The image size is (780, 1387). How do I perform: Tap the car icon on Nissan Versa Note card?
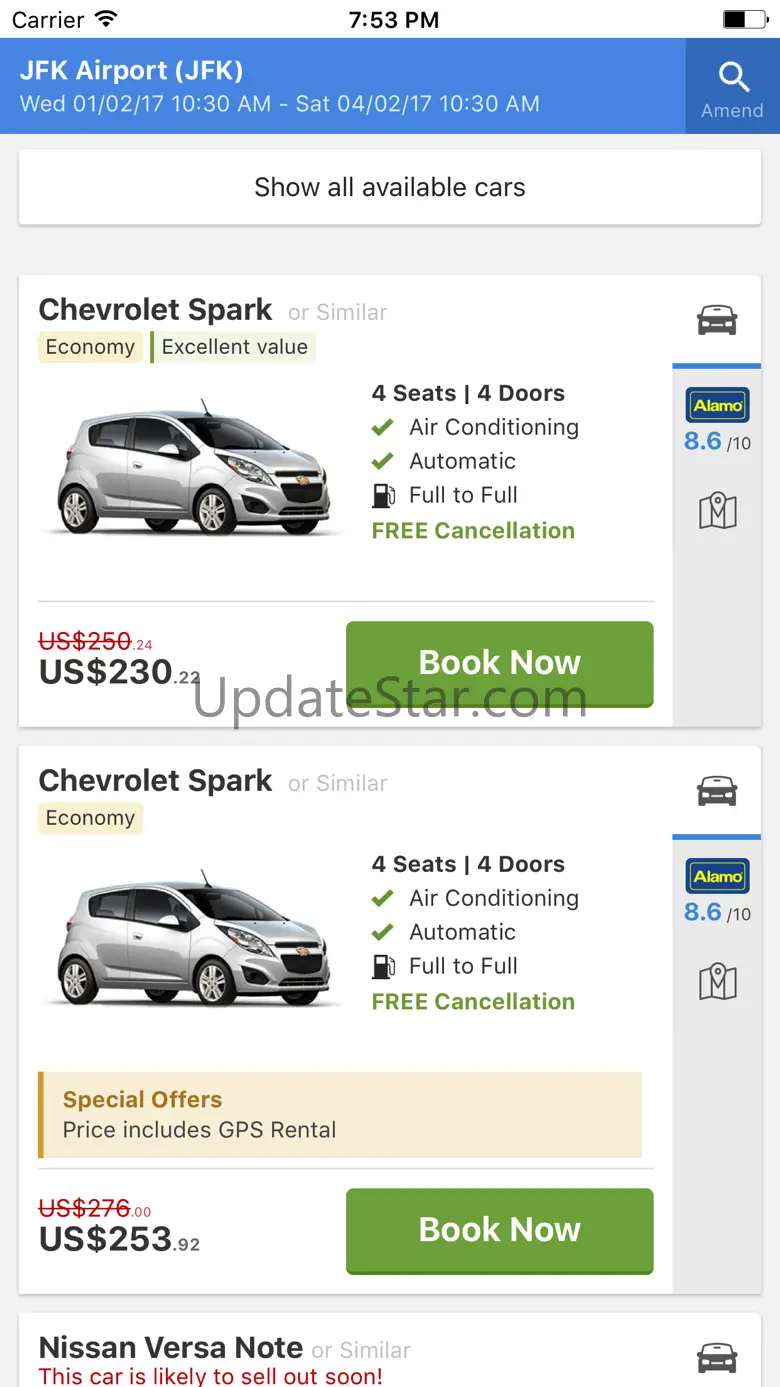pyautogui.click(x=717, y=1359)
